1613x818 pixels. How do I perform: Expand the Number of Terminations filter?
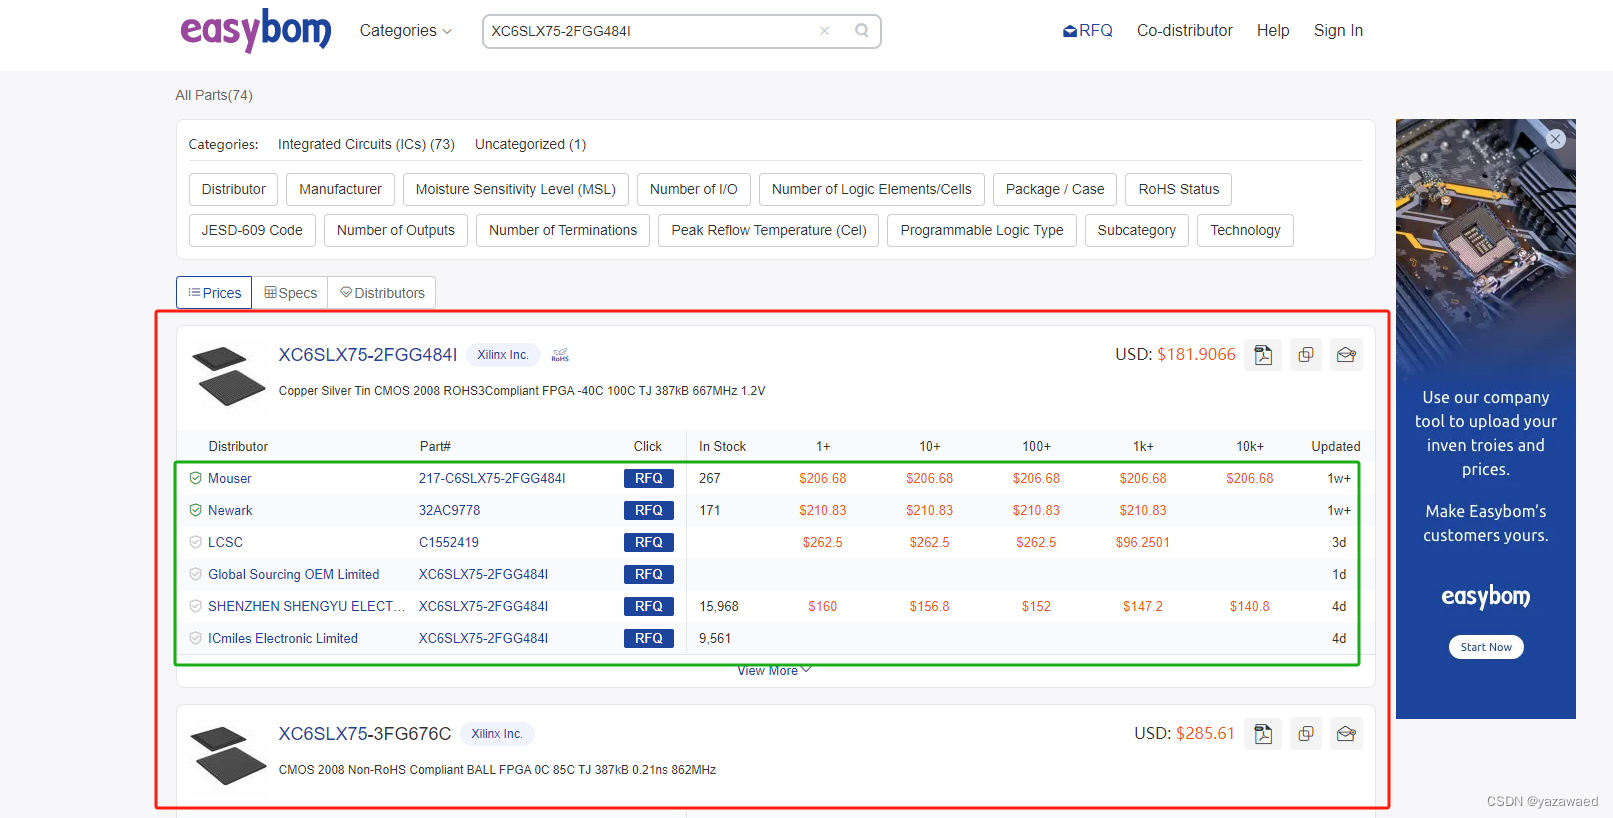tap(563, 230)
